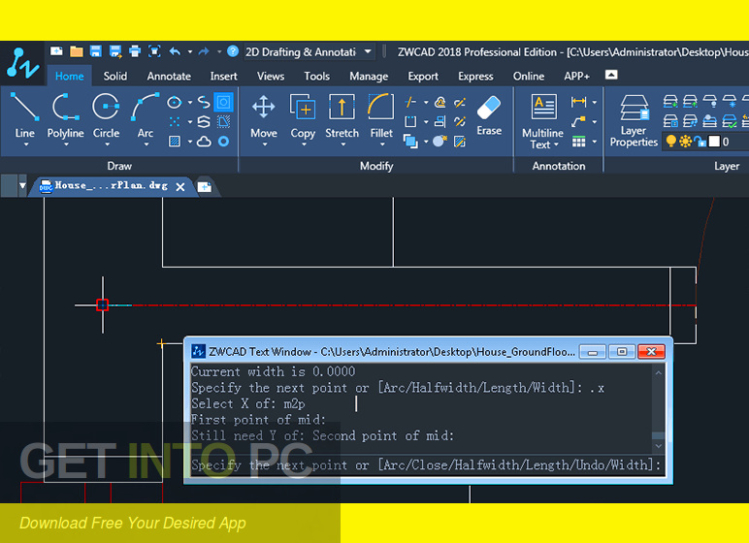
Task: Click the Redo arrow
Action: [x=204, y=51]
